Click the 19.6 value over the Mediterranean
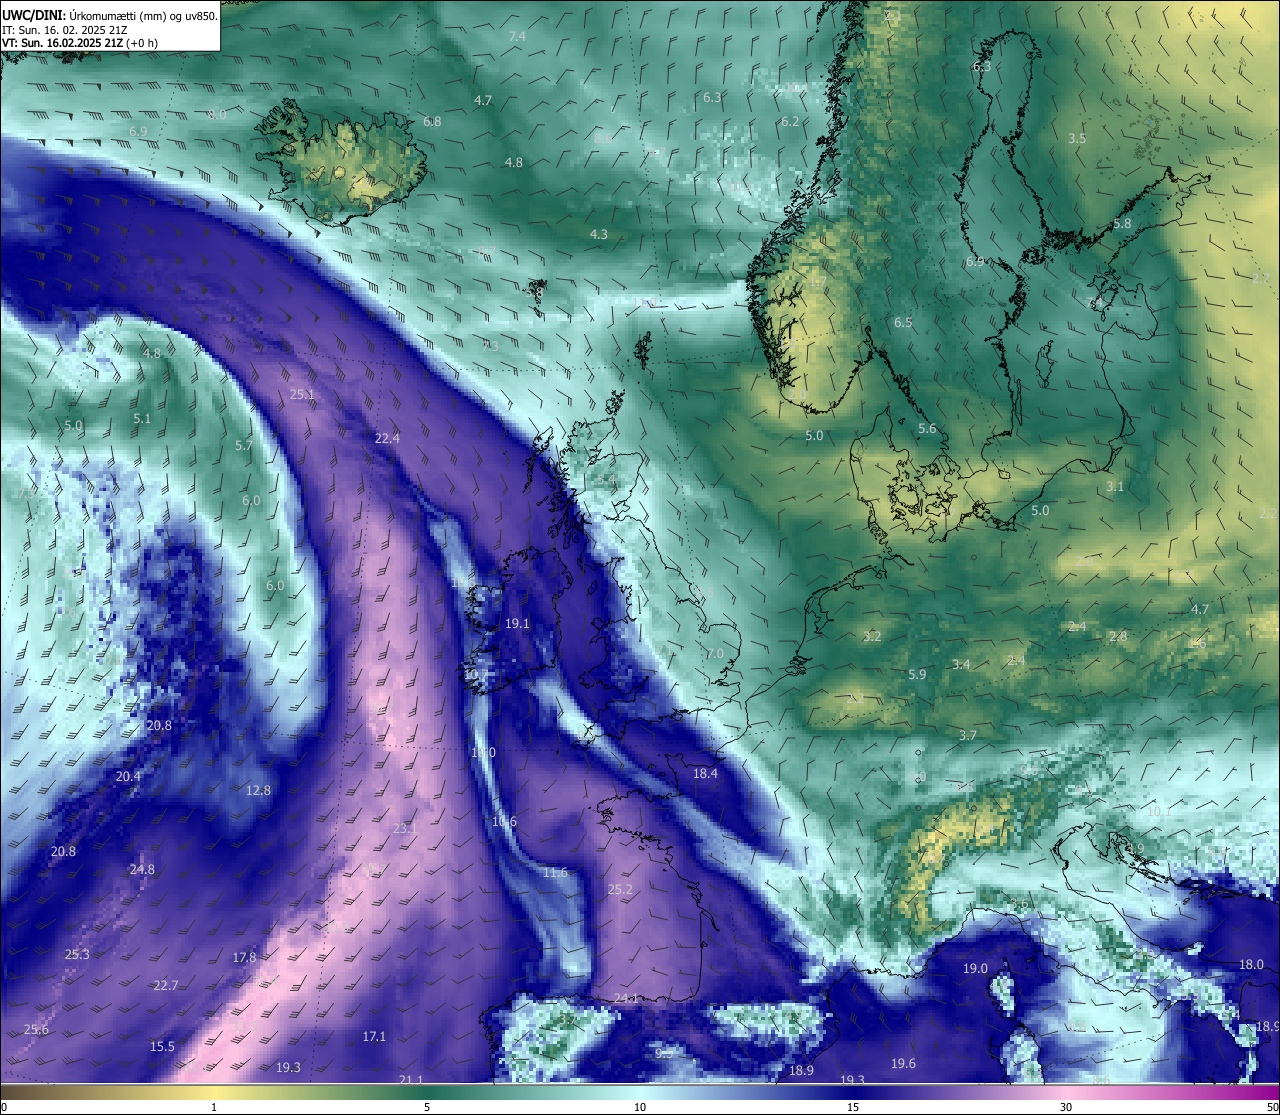This screenshot has height=1115, width=1280. 903,1064
